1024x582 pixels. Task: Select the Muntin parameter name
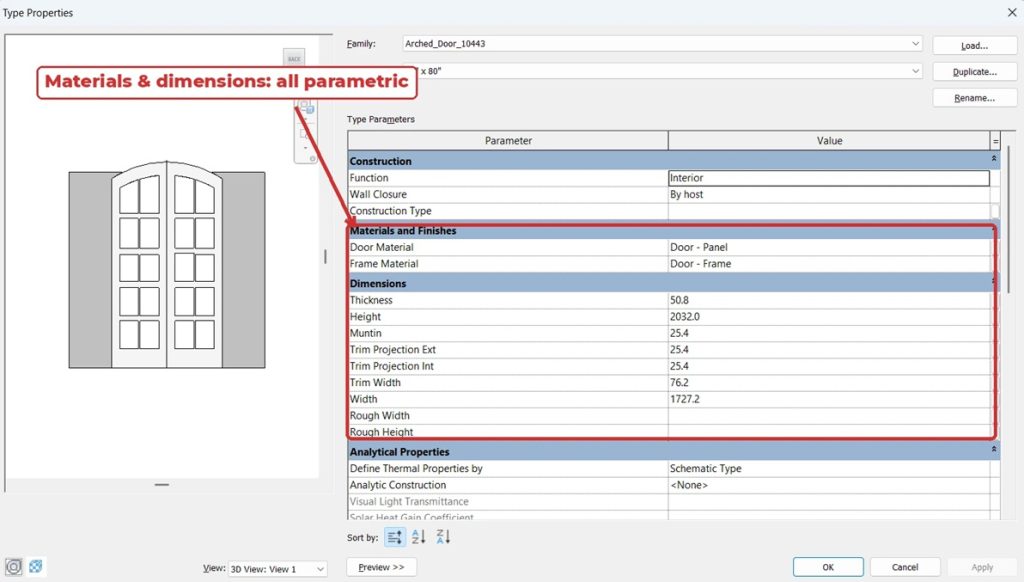[x=366, y=333]
